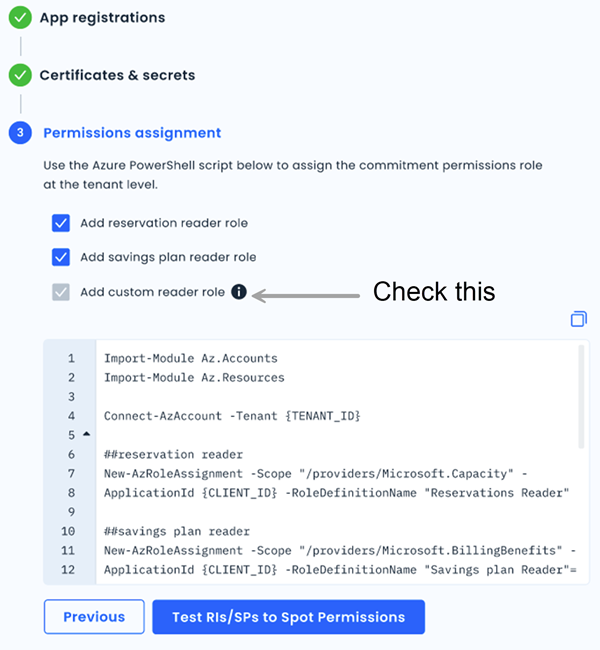Check the Add custom reader role checkbox
Screen dimensions: 600x650
coord(61,292)
